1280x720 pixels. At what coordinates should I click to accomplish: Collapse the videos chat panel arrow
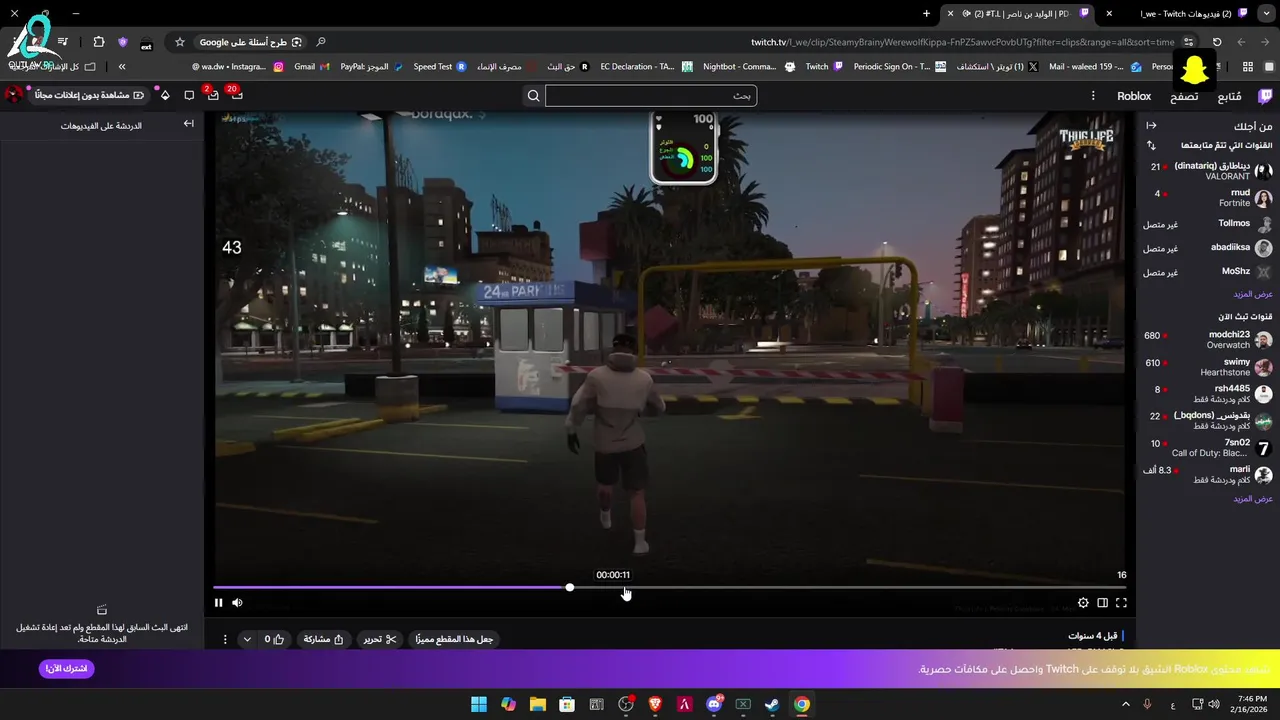tap(188, 124)
